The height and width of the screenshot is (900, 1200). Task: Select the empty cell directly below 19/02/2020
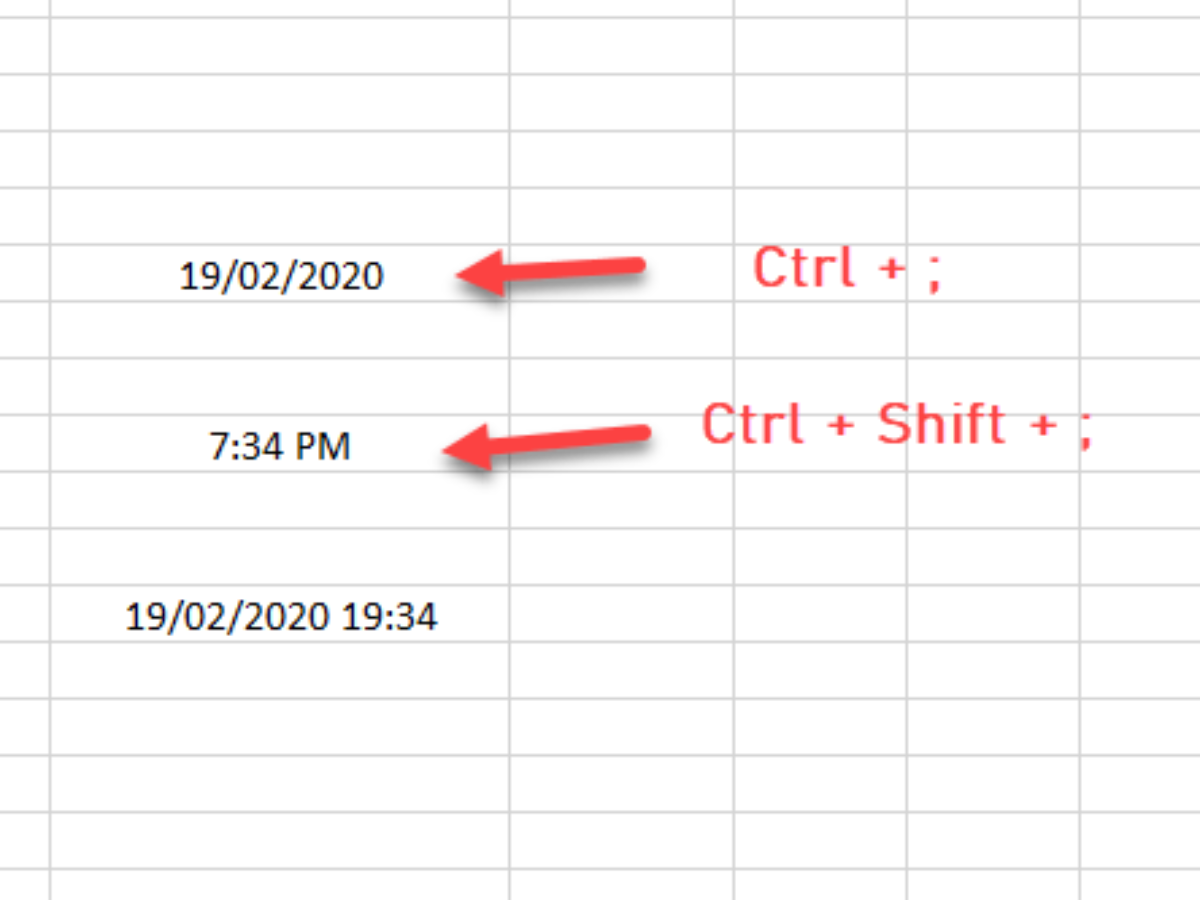click(x=280, y=329)
